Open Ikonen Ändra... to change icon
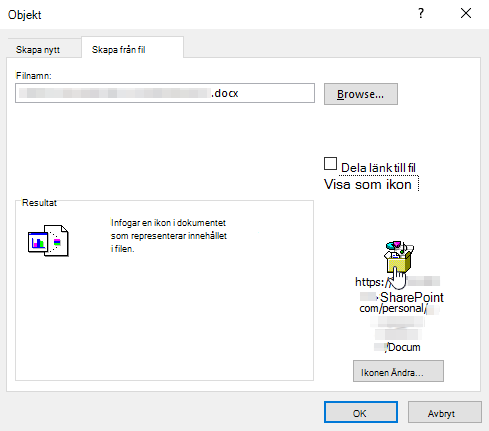This screenshot has width=489, height=431. [x=398, y=371]
